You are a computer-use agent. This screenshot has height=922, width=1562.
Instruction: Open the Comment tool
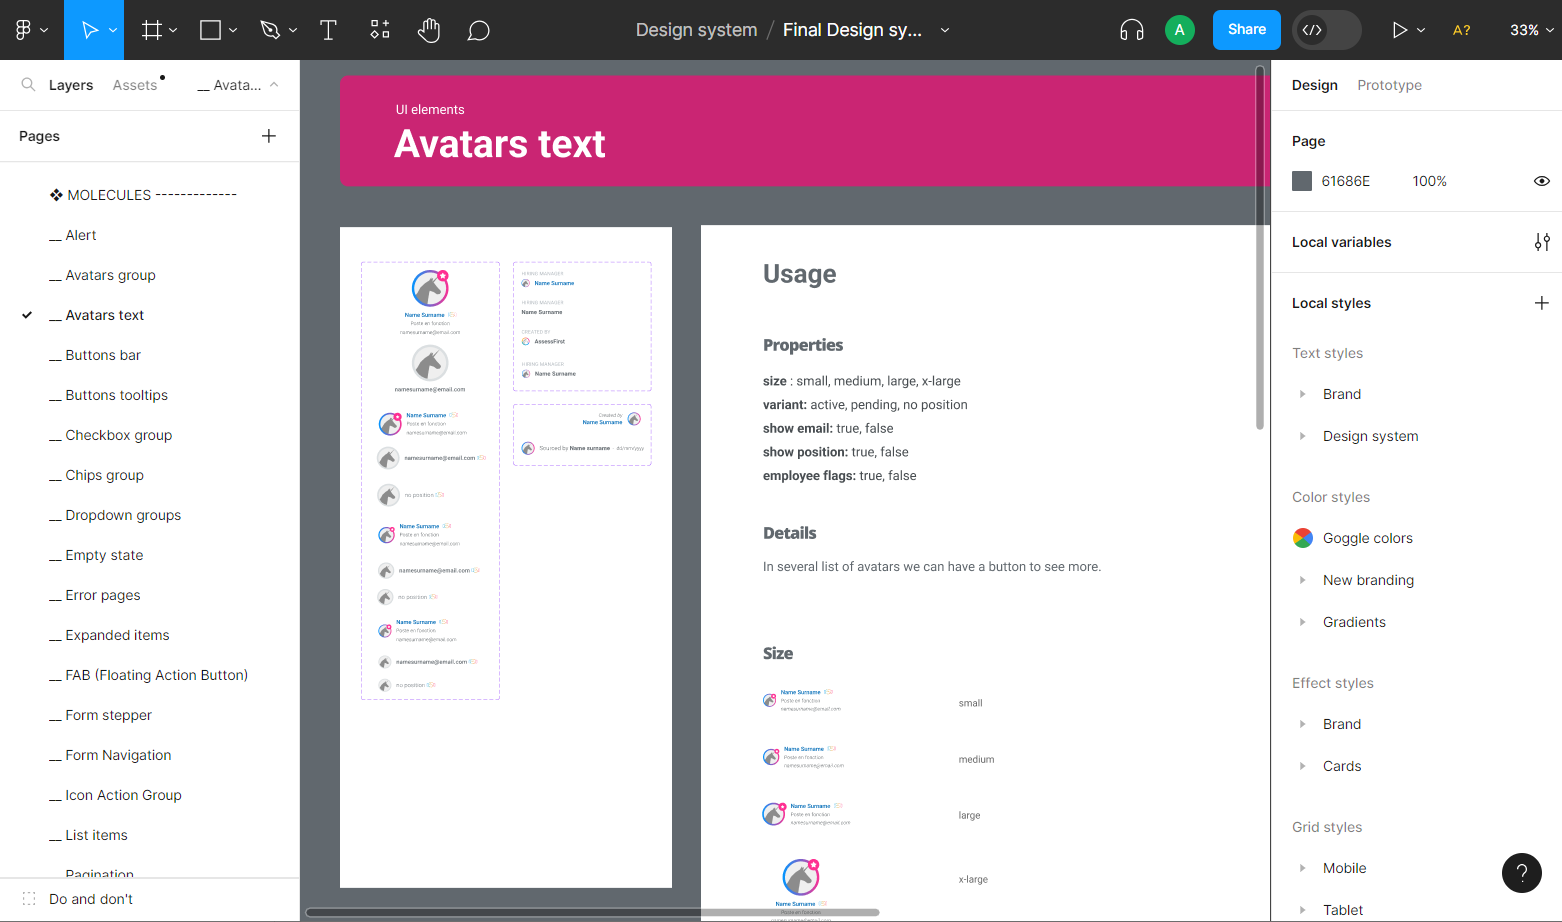(479, 30)
